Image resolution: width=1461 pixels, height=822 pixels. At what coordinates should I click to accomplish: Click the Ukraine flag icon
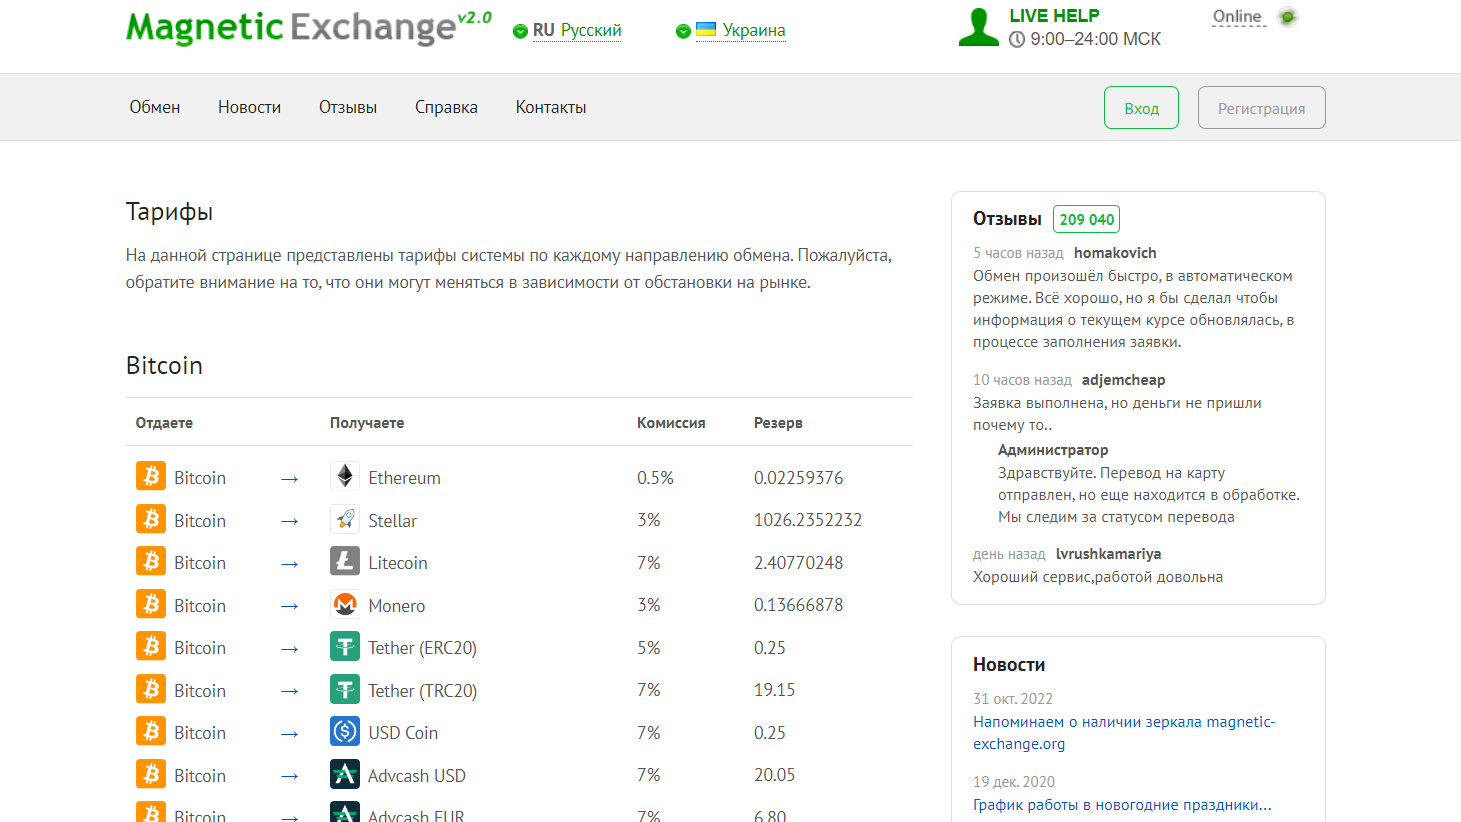[706, 30]
